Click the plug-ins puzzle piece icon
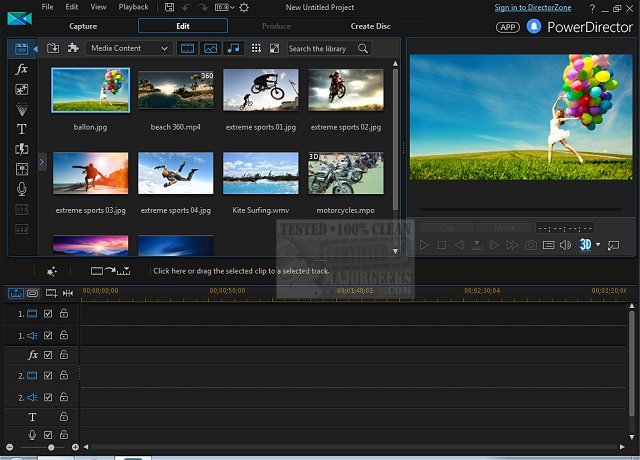Viewport: 640px width, 460px height. [x=72, y=48]
